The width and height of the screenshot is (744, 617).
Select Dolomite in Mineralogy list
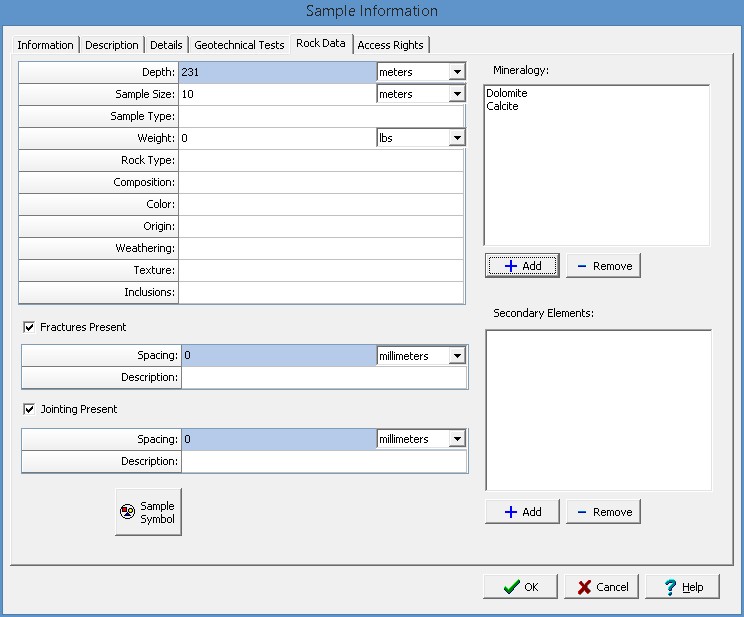[507, 93]
